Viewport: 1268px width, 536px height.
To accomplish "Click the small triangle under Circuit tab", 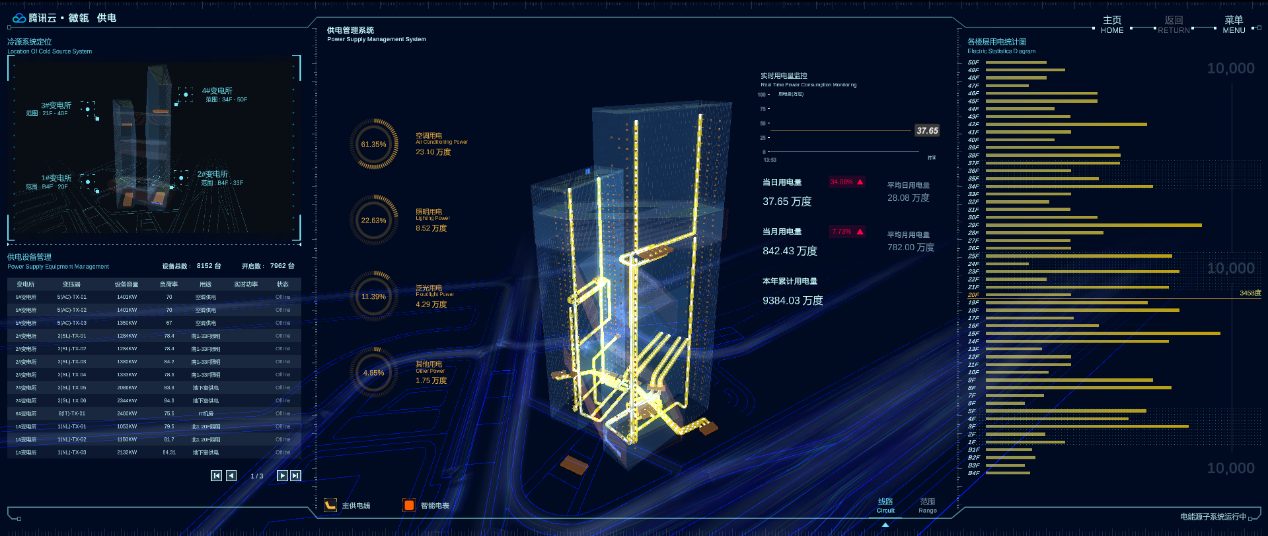I will (885, 523).
